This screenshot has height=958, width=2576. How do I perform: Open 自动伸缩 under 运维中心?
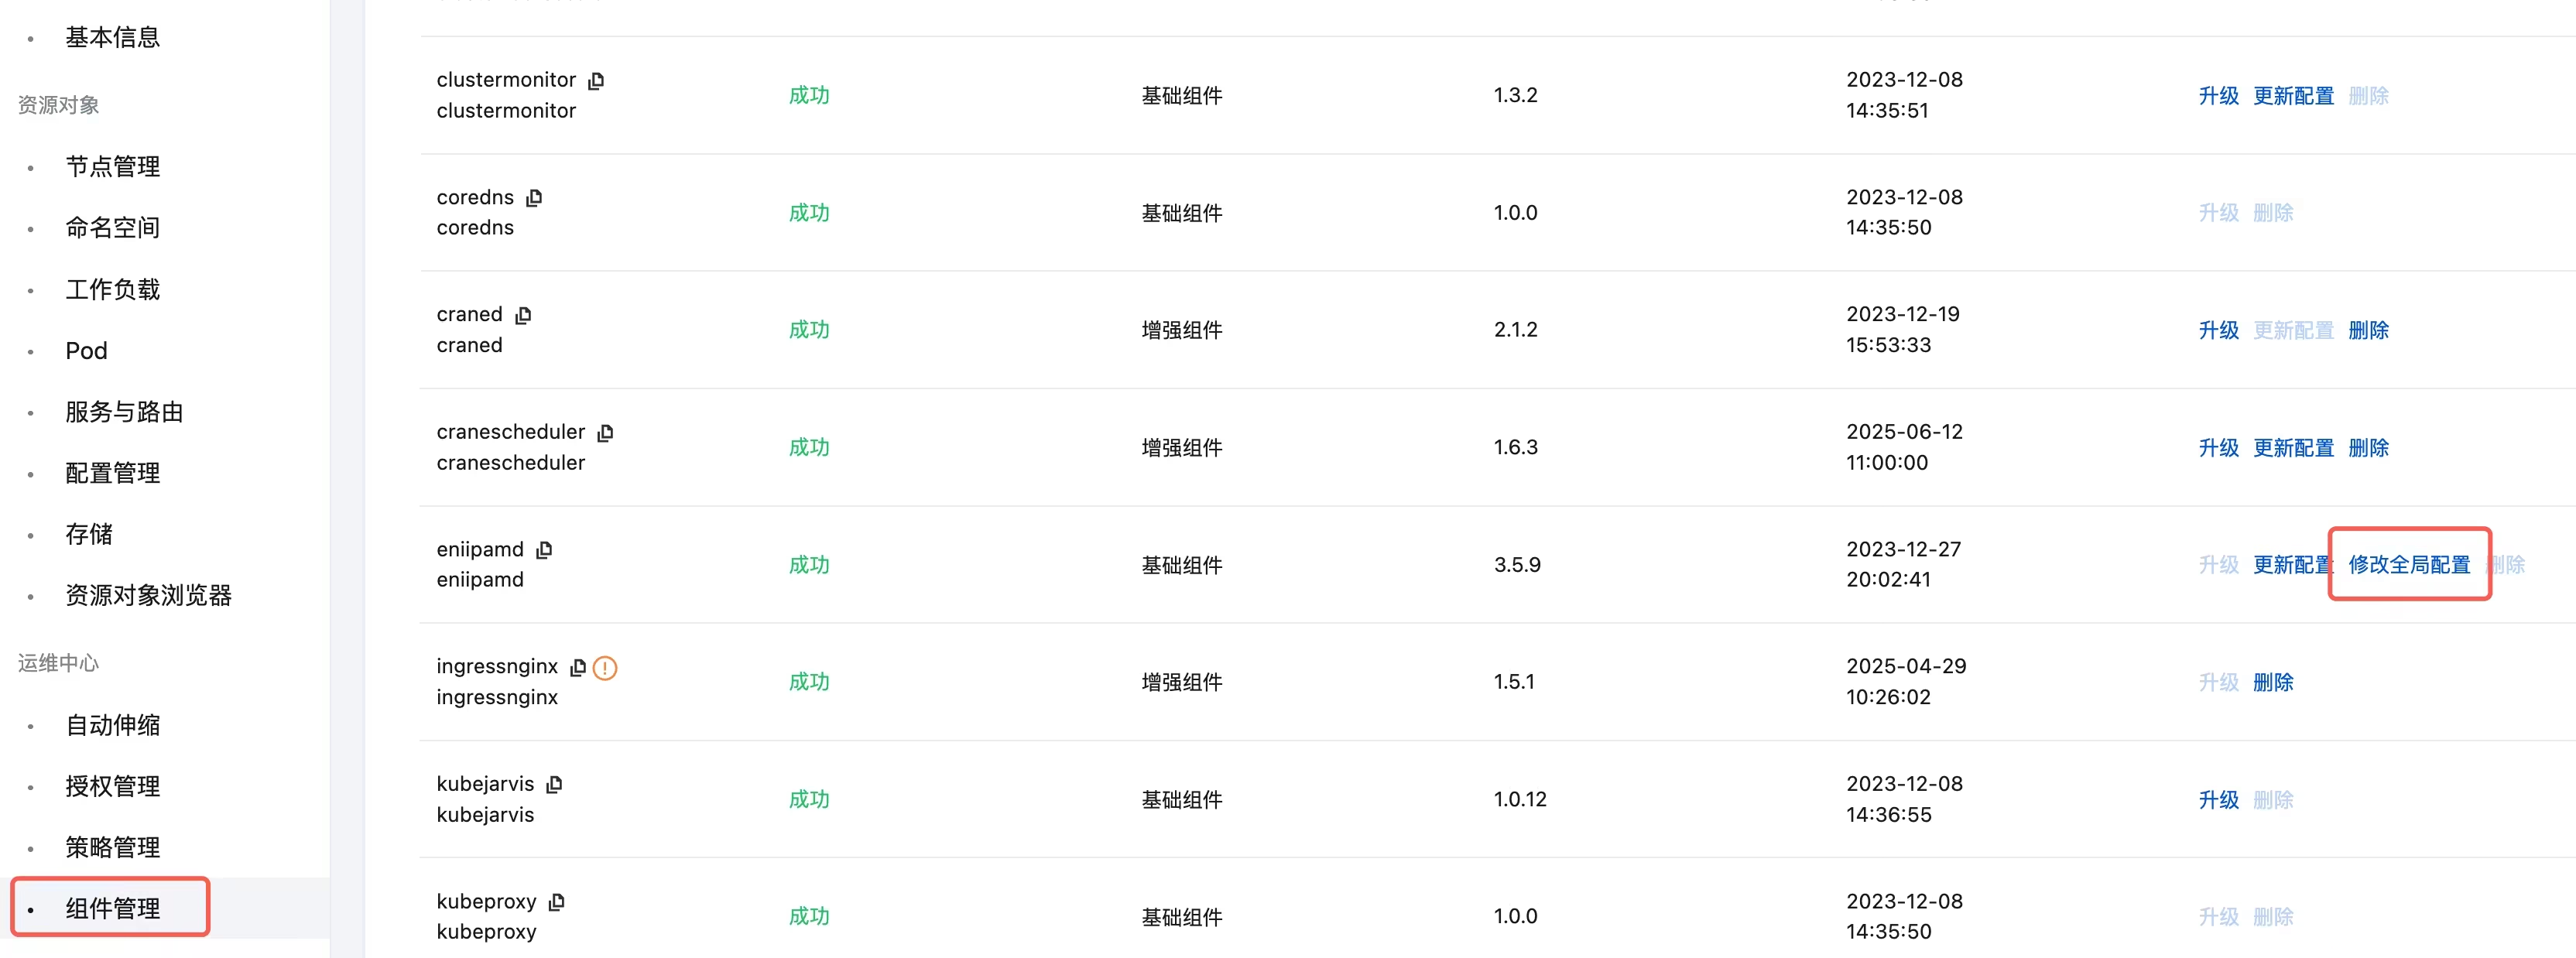(112, 724)
